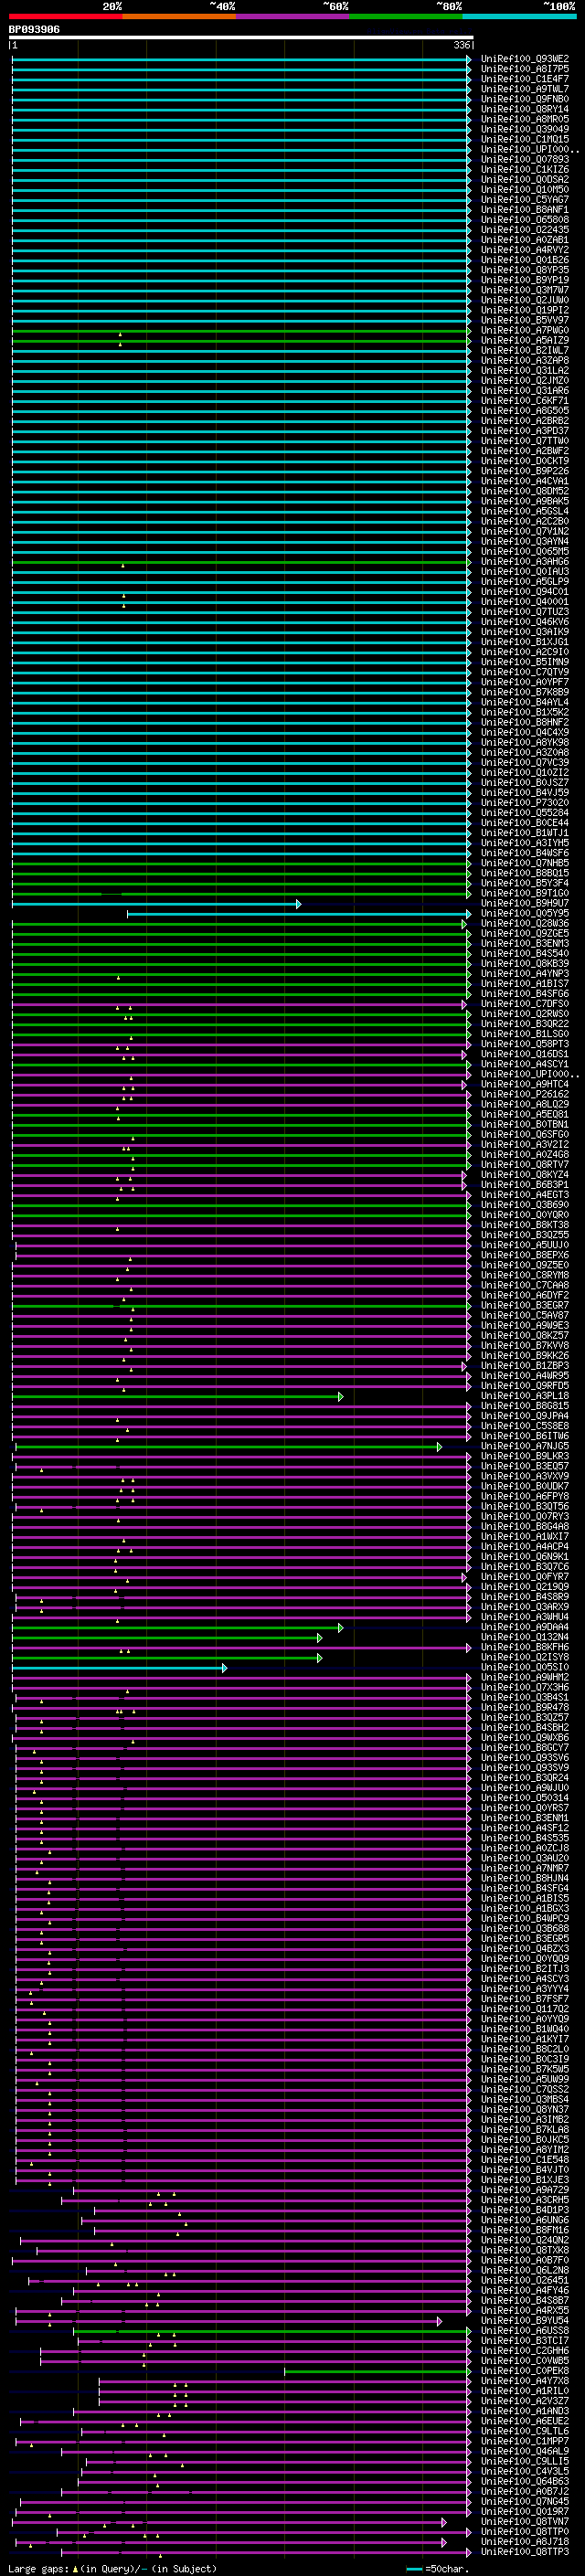Click the UniRef100_Q46KV6 label
This screenshot has width=585, height=2576.
(x=525, y=622)
